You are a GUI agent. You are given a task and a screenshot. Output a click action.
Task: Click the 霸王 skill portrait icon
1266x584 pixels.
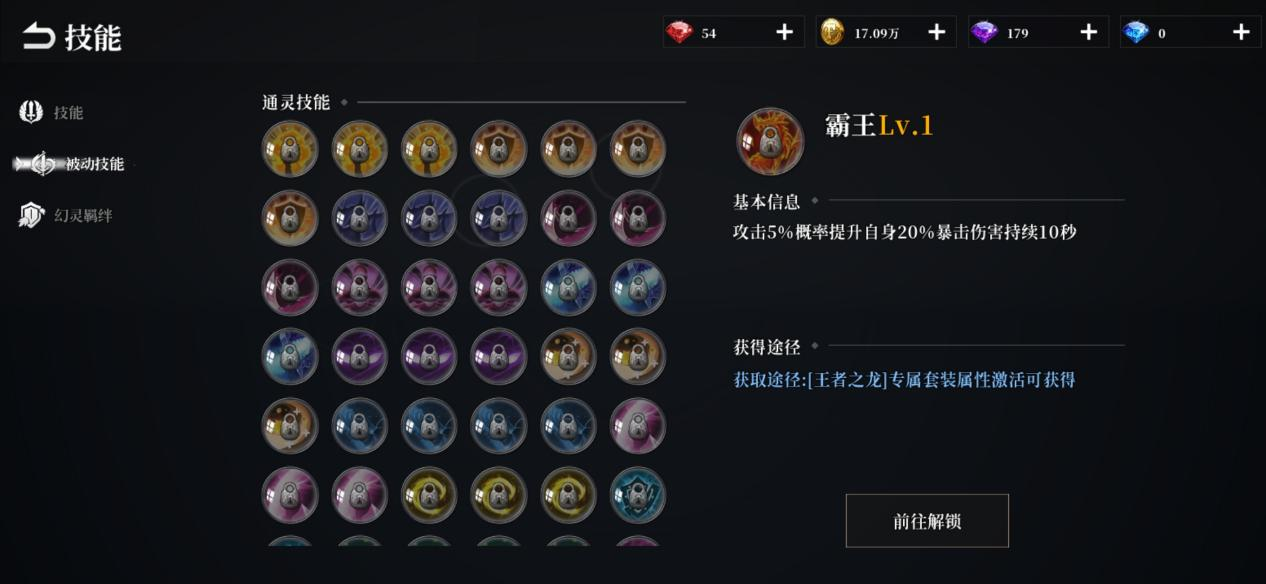point(770,142)
